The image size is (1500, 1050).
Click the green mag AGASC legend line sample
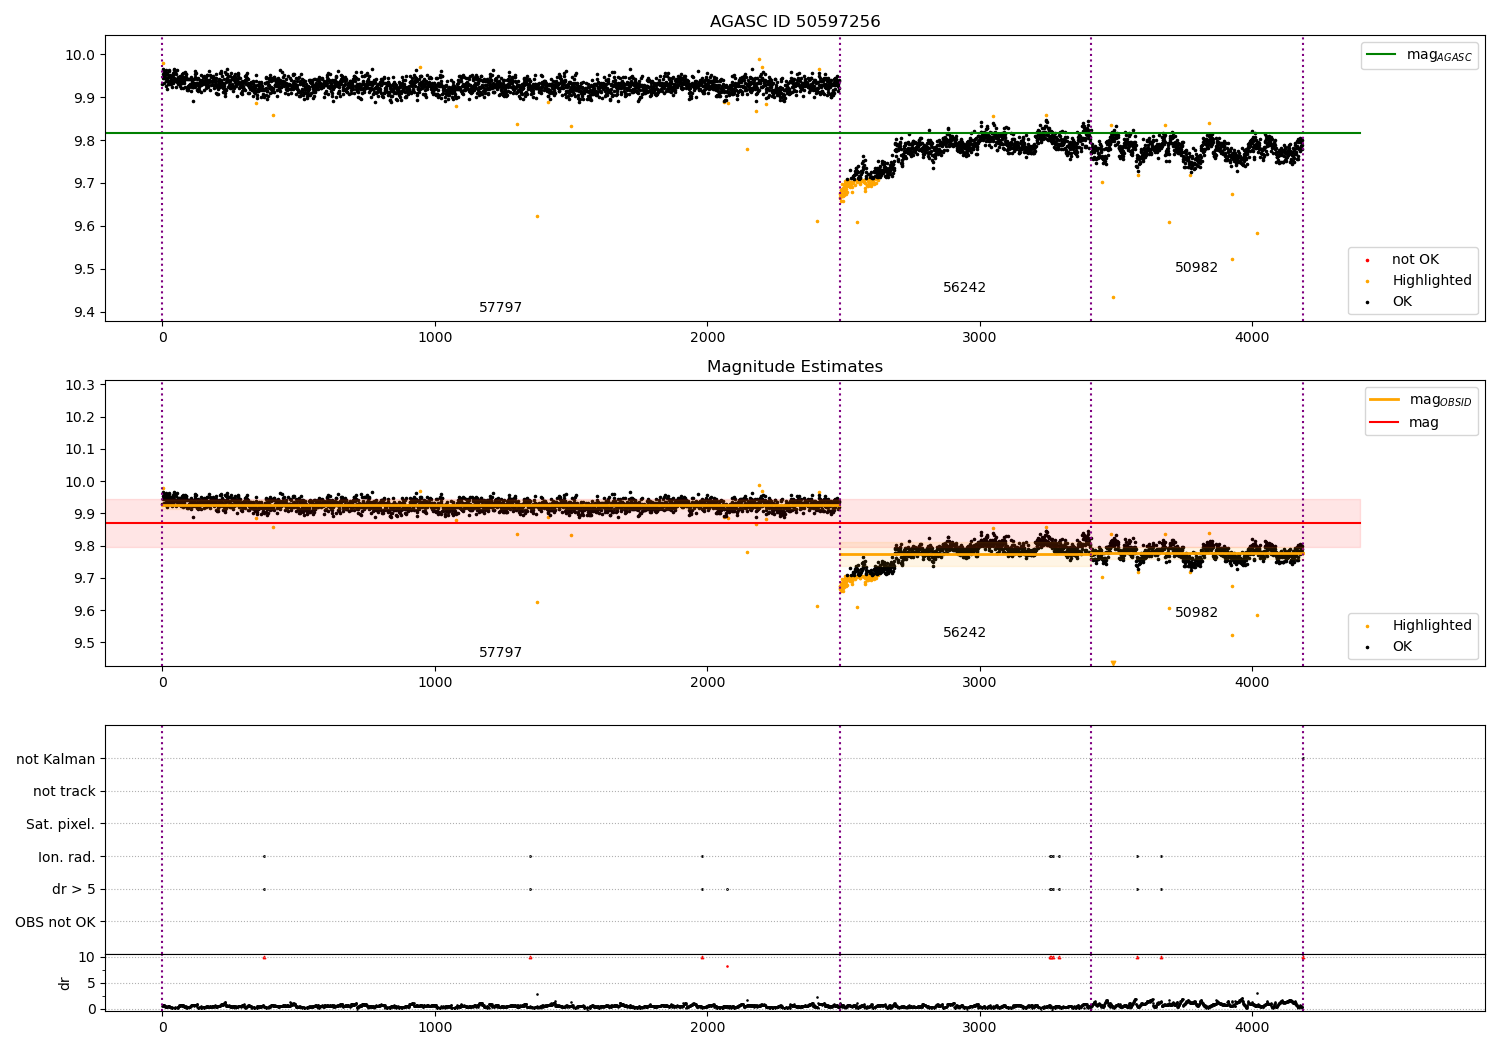(x=1383, y=55)
